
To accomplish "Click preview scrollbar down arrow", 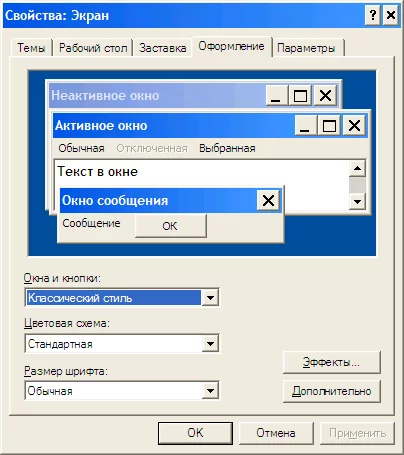I will pos(357,201).
